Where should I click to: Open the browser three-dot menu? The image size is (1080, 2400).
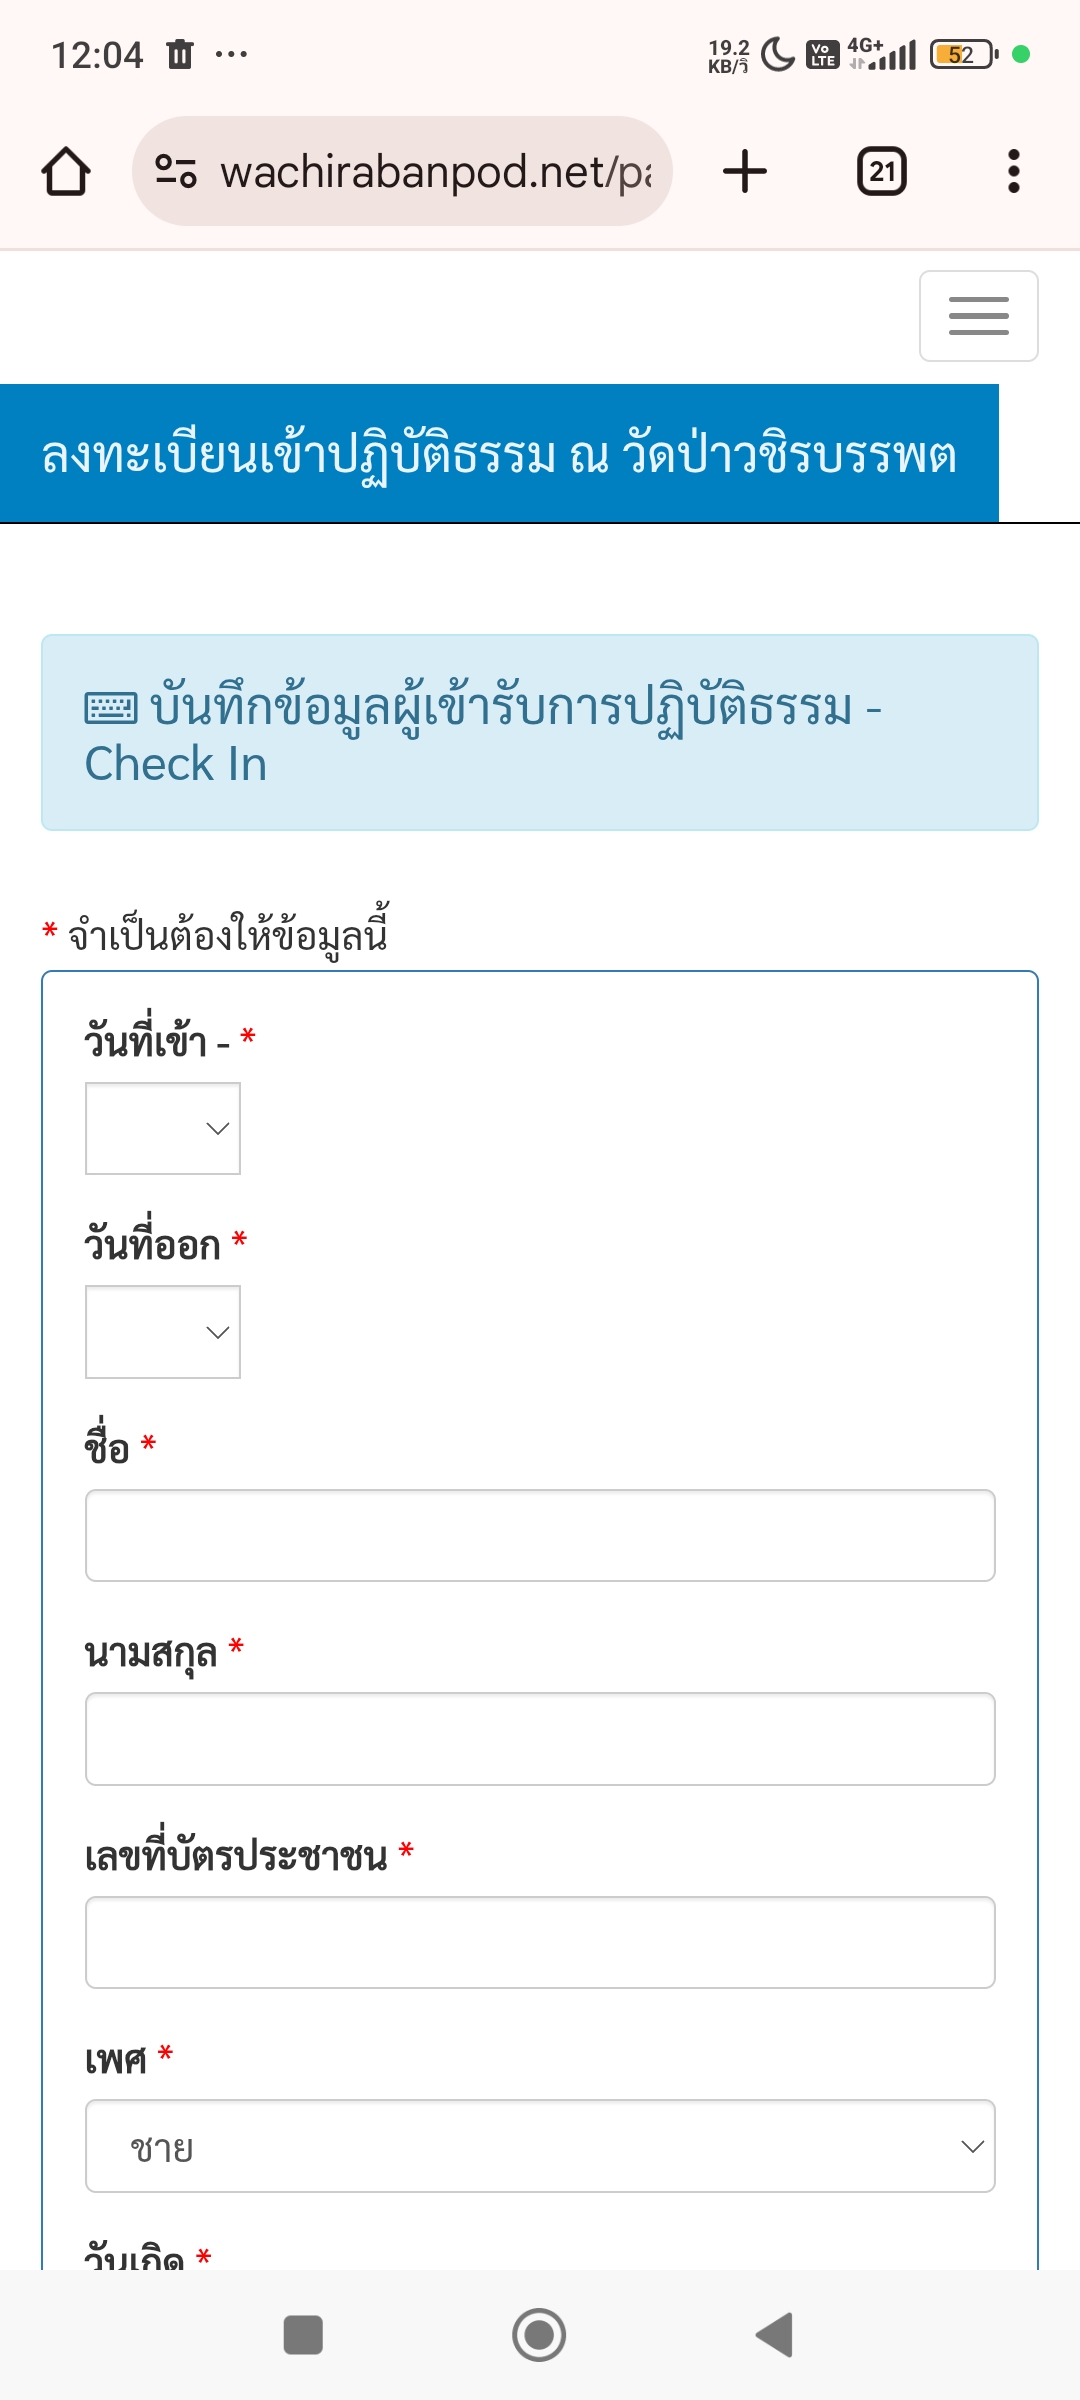1014,171
